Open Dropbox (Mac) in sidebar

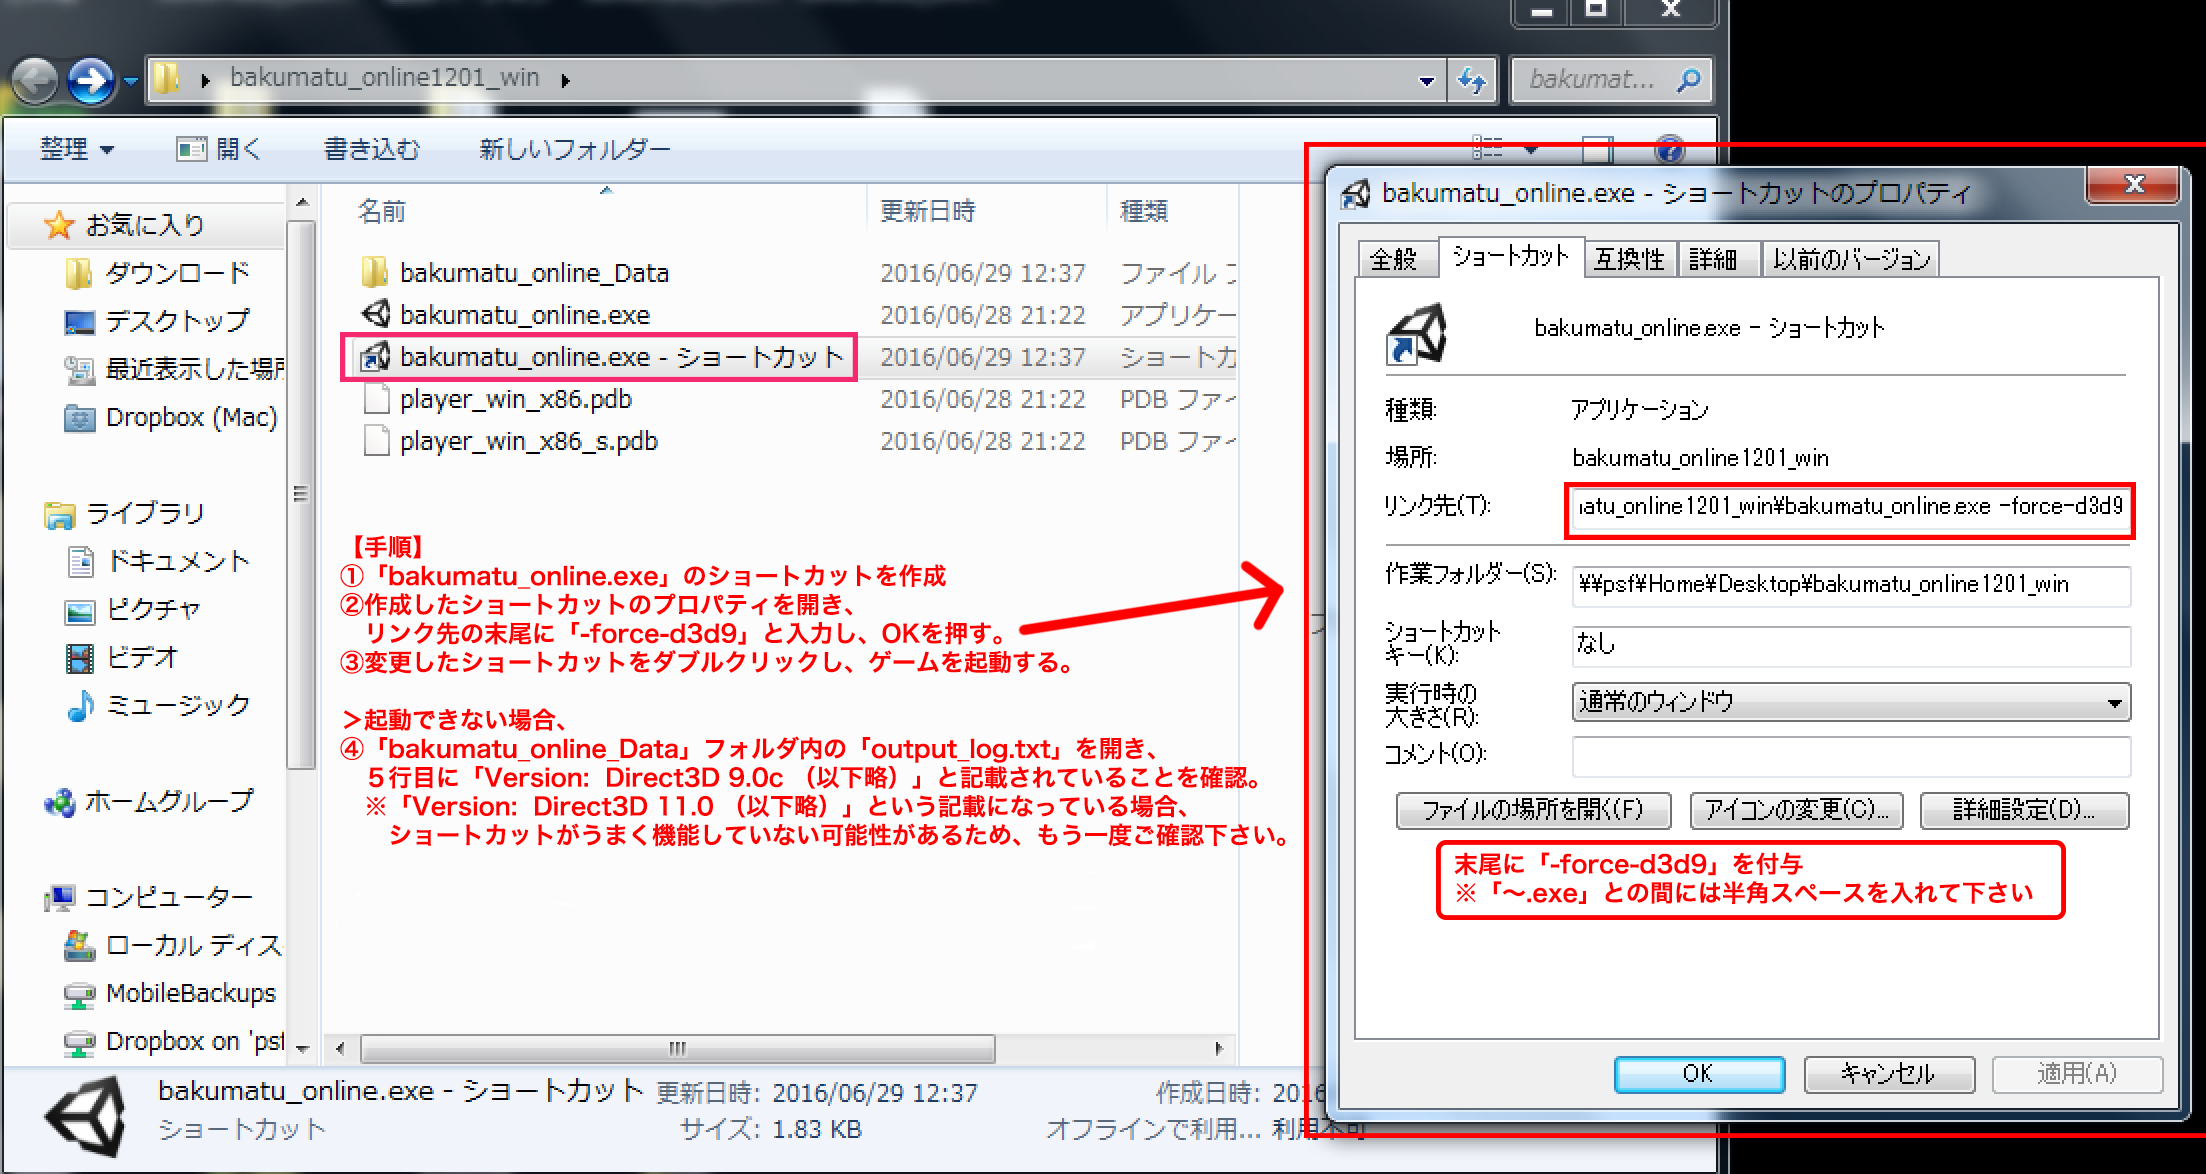pyautogui.click(x=190, y=417)
